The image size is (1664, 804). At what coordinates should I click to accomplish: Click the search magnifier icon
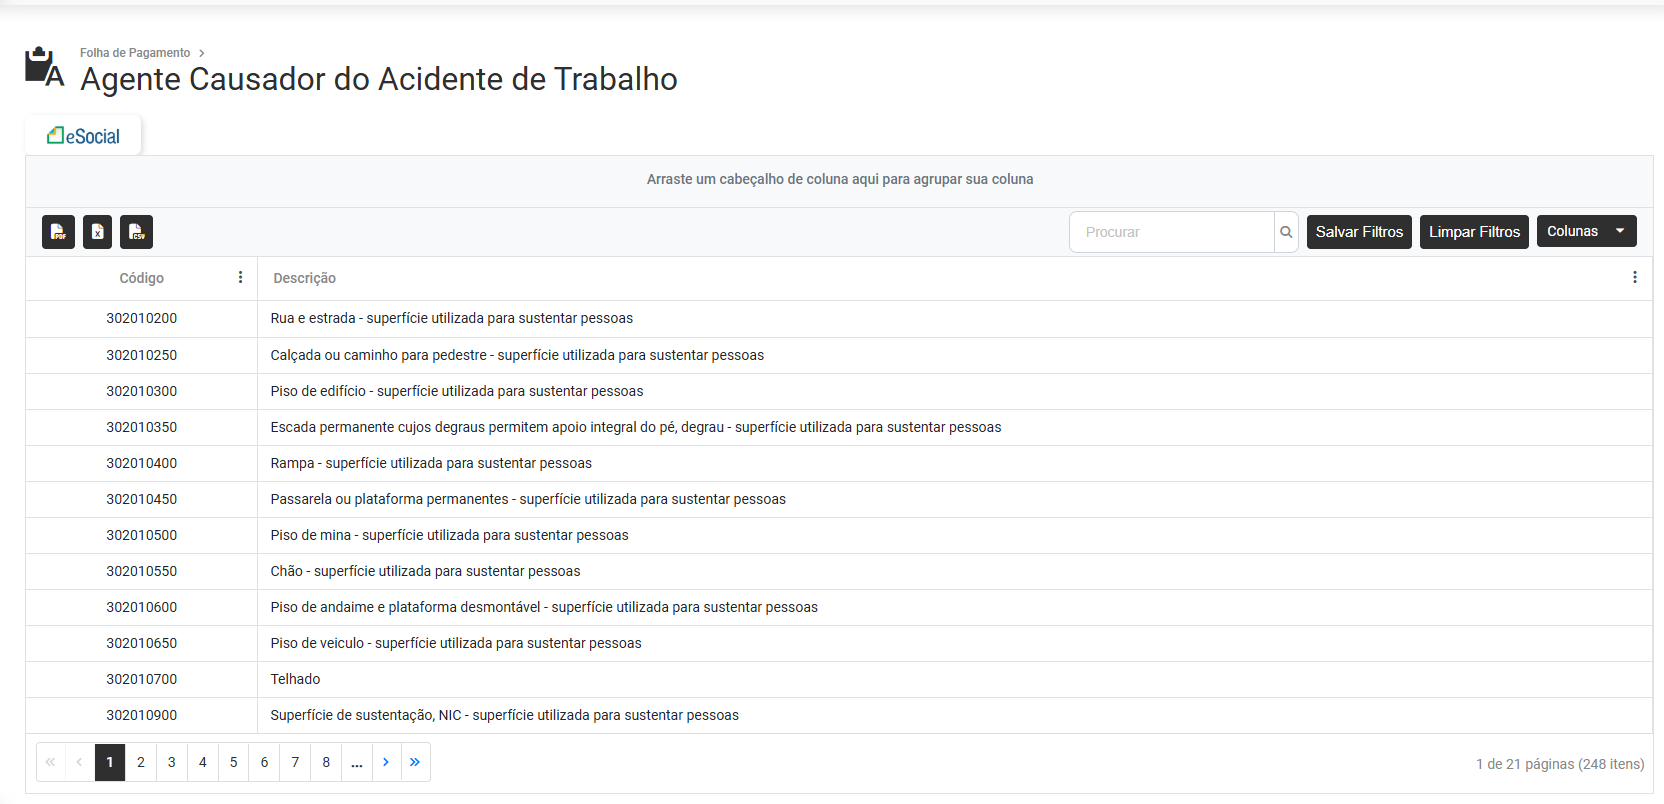1286,232
